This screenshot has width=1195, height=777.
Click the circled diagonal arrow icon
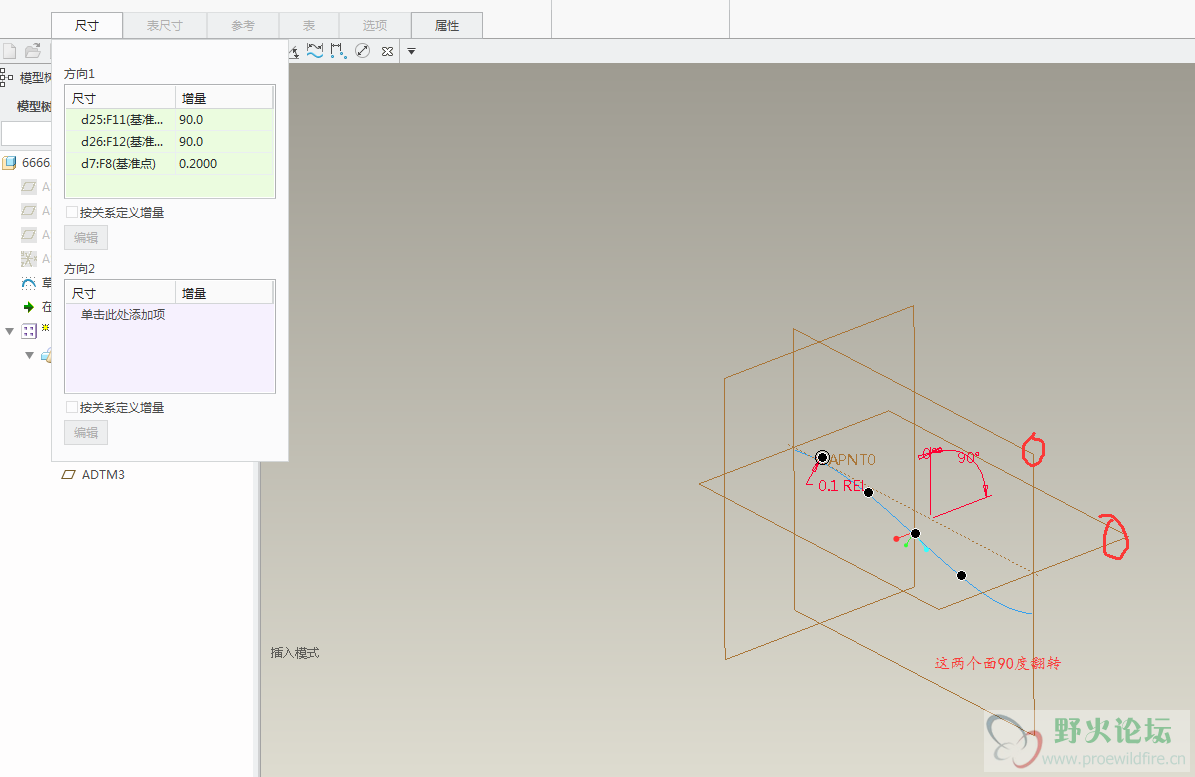point(363,51)
